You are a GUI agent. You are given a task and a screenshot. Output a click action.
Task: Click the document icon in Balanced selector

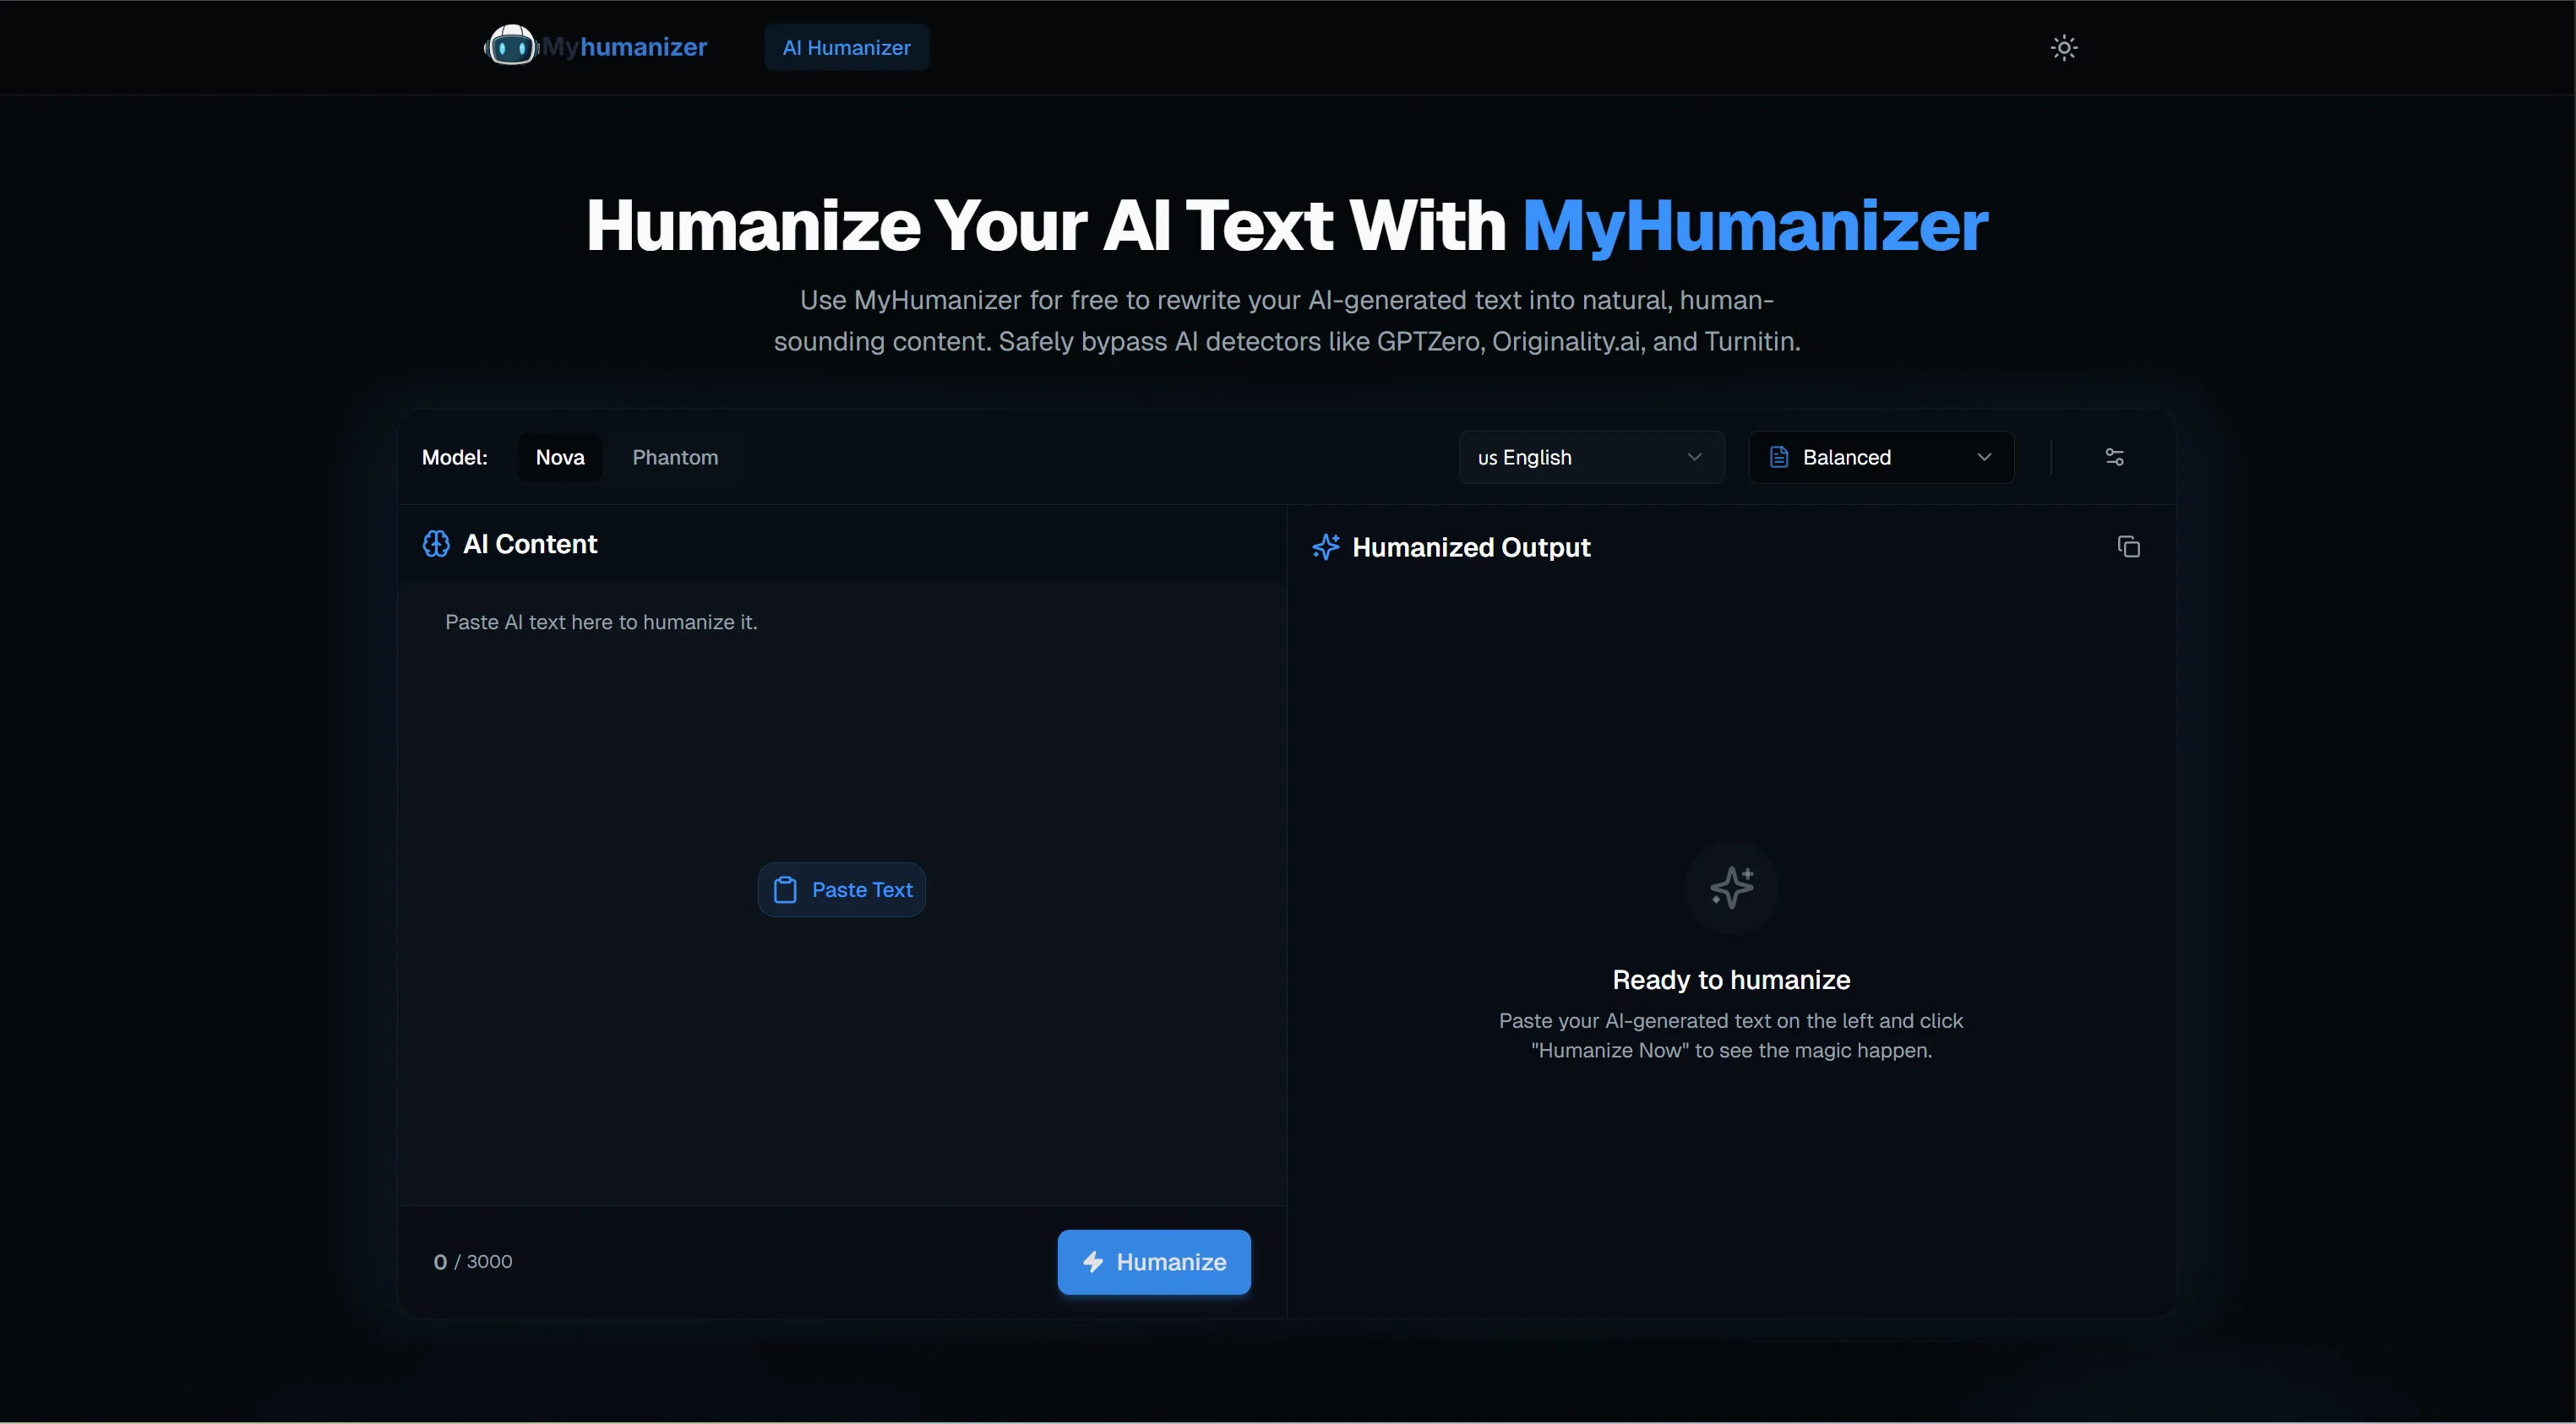(1779, 457)
